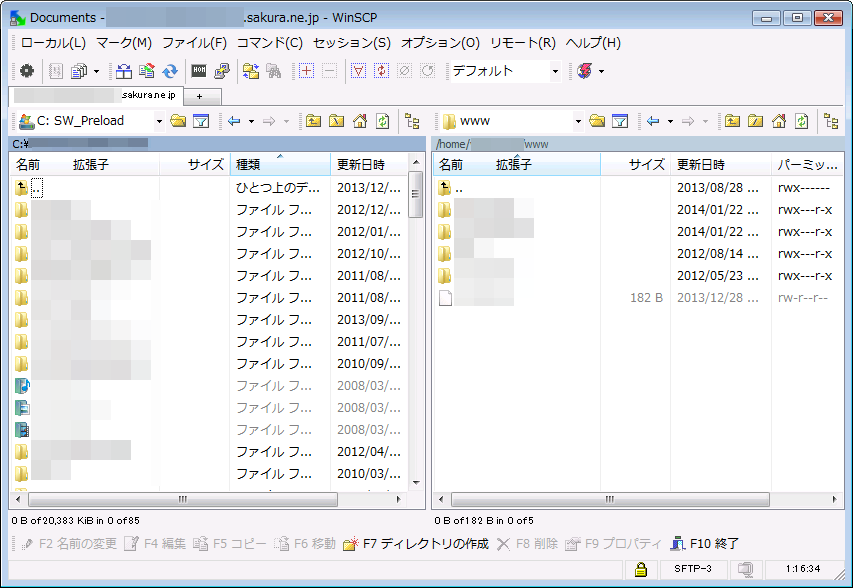Click the new session lightning globe icon

[585, 71]
